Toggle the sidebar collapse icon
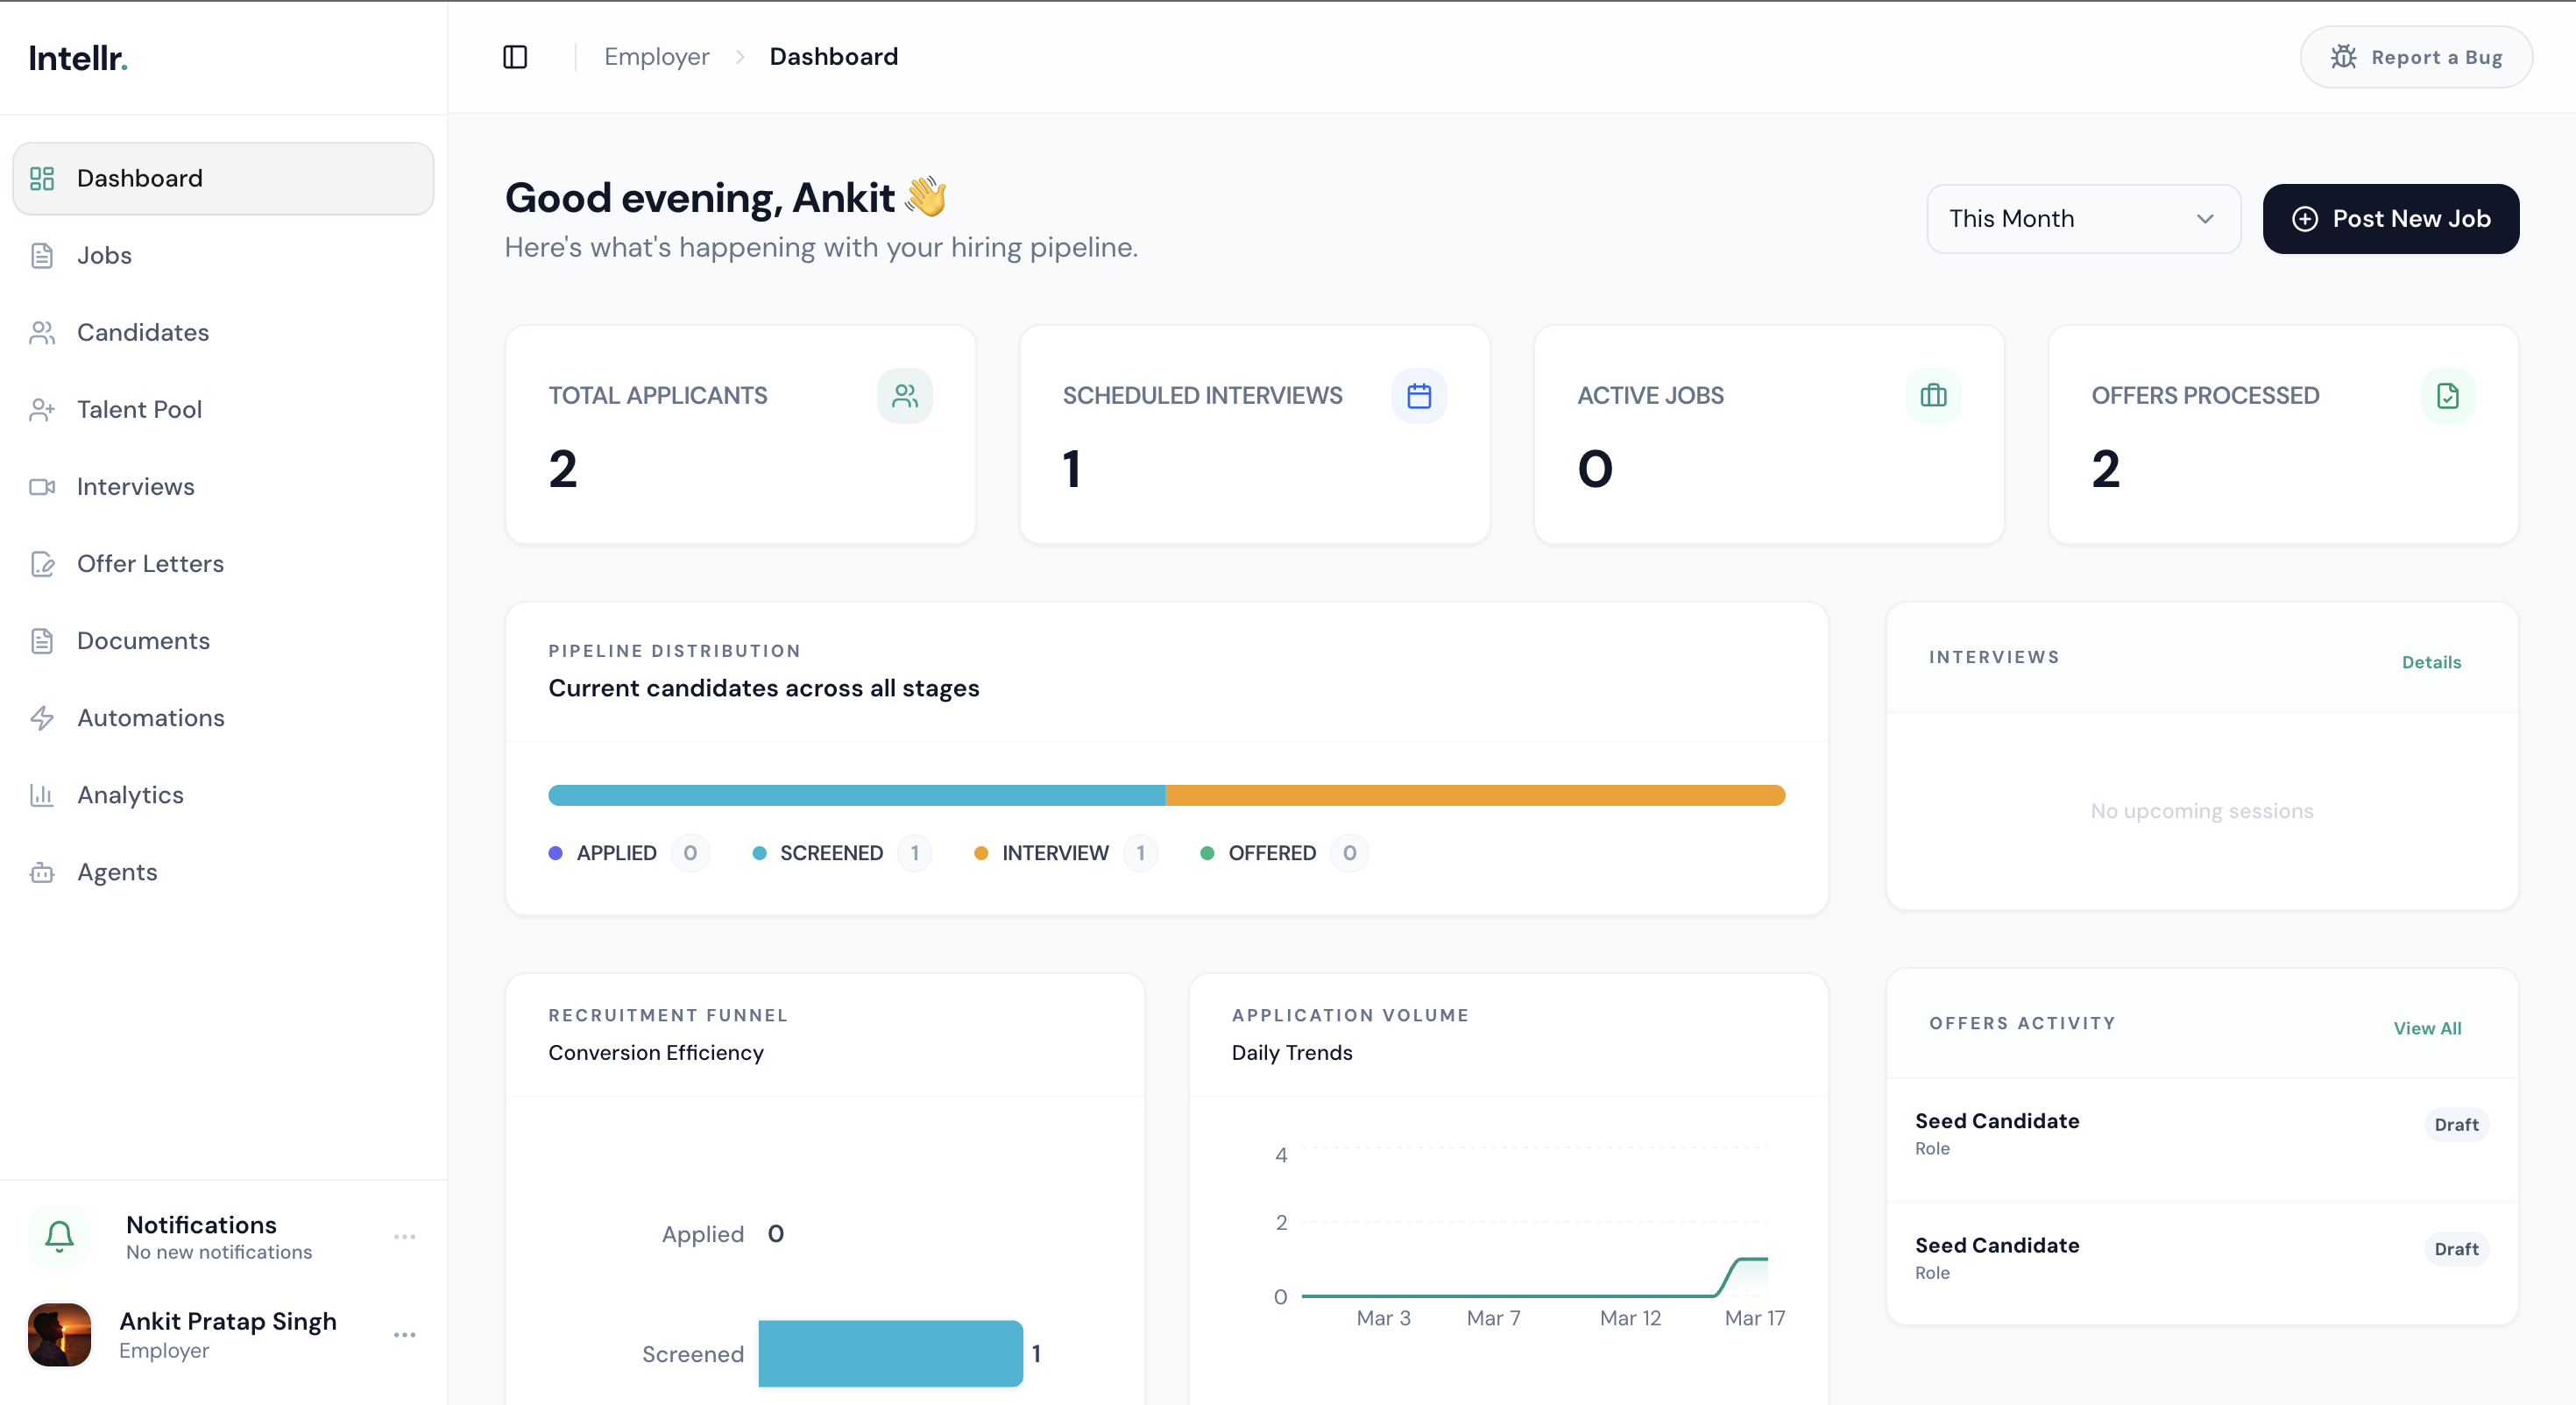Viewport: 2576px width, 1405px height. (x=515, y=57)
